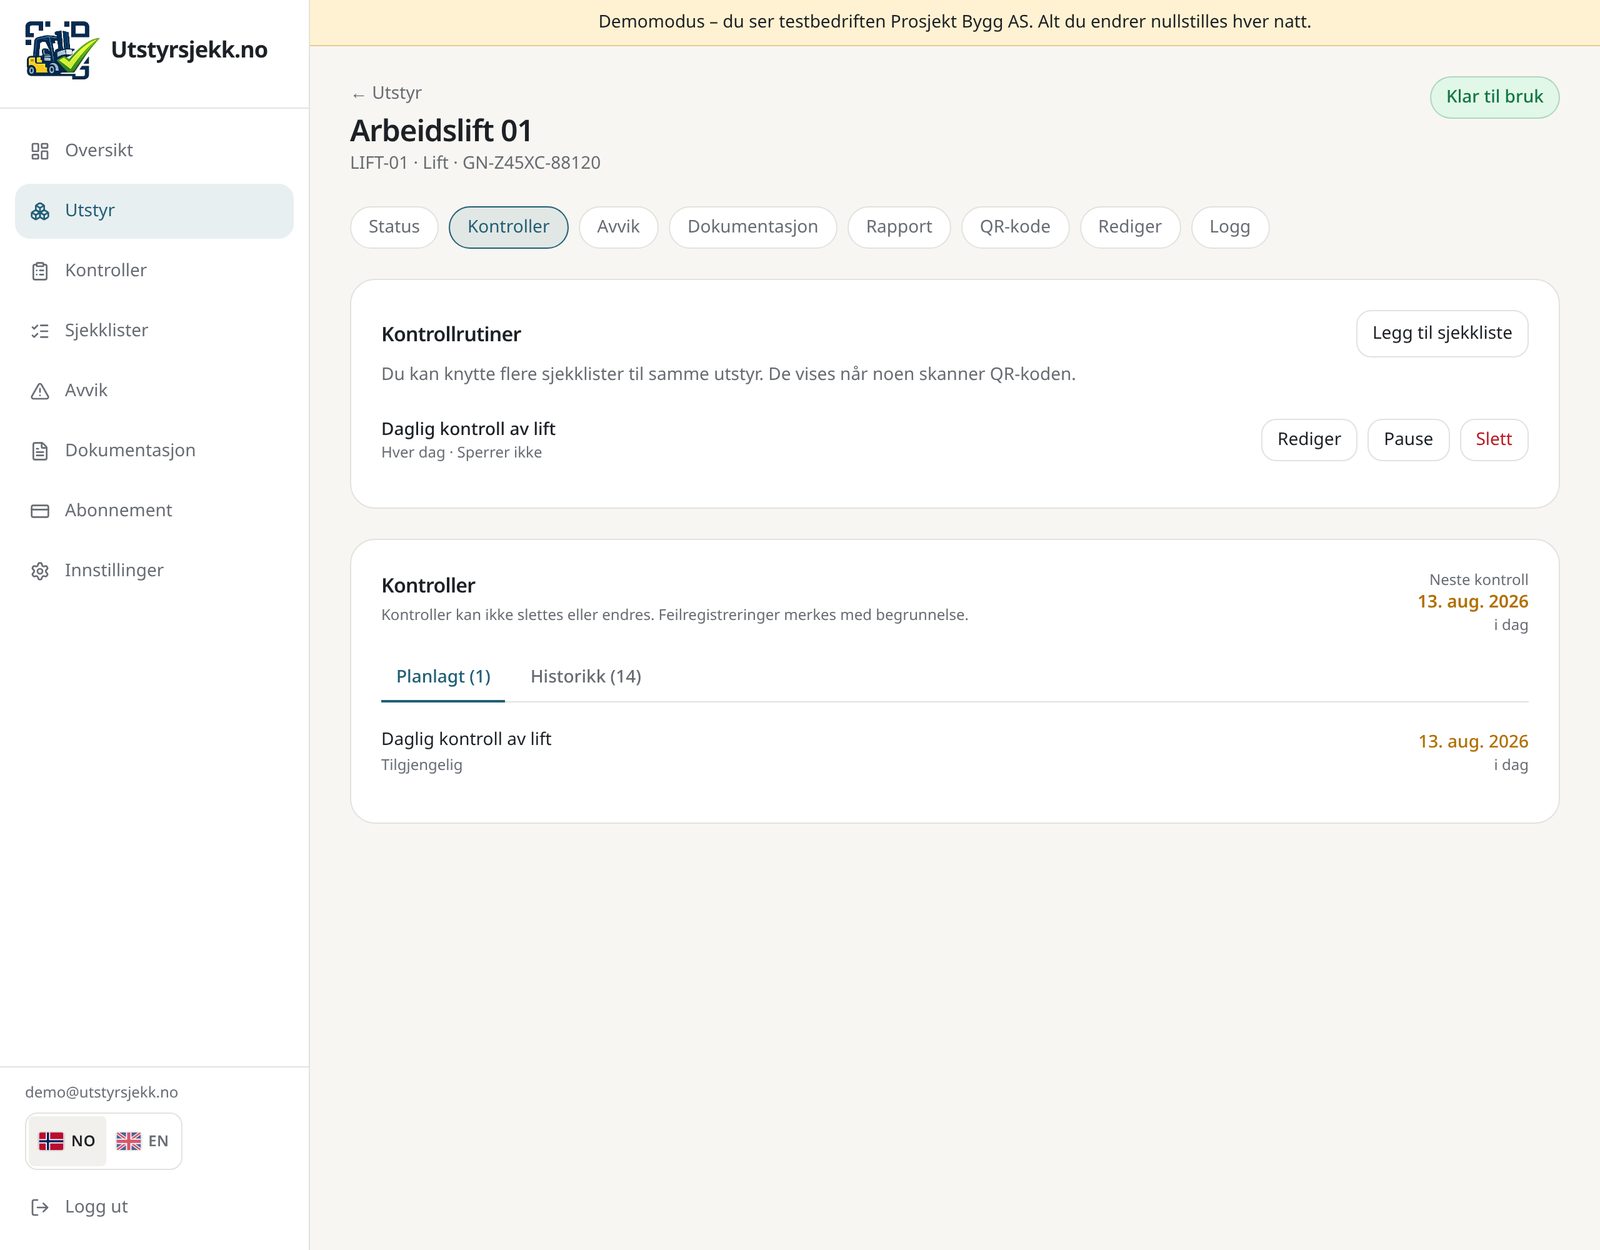Show the Planlagt (1) tab
This screenshot has width=1600, height=1250.
(443, 677)
